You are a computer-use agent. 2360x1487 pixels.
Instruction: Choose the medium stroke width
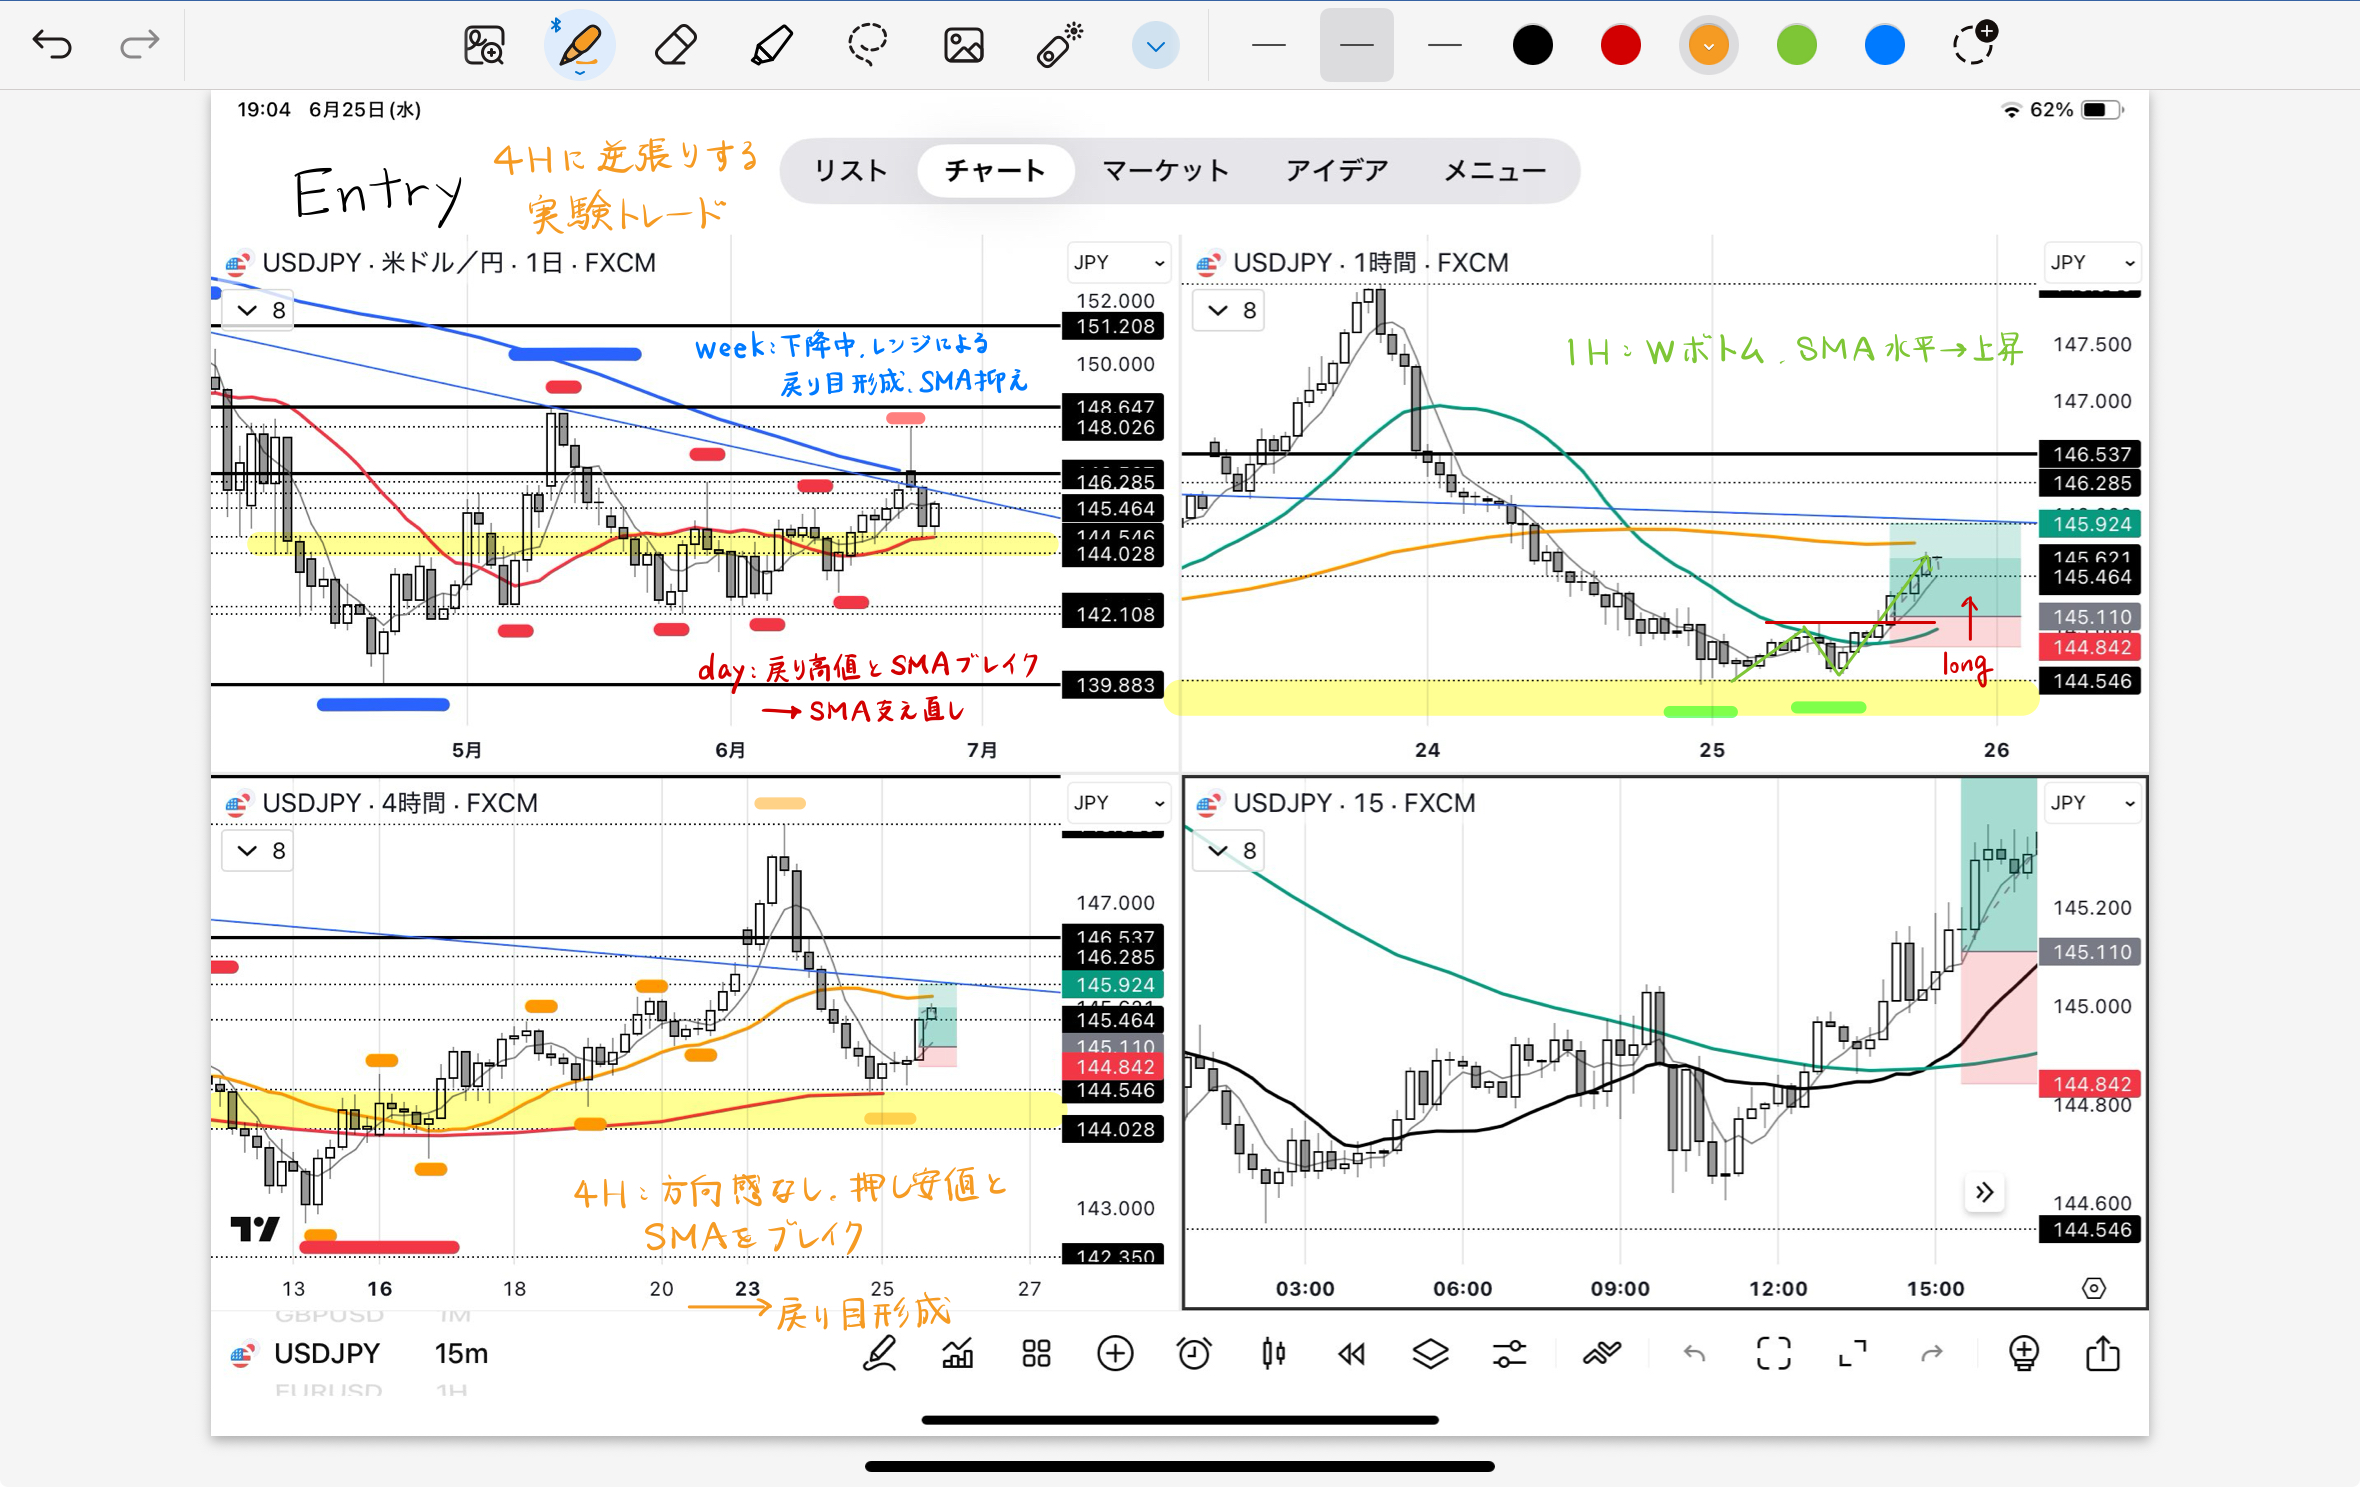point(1356,45)
